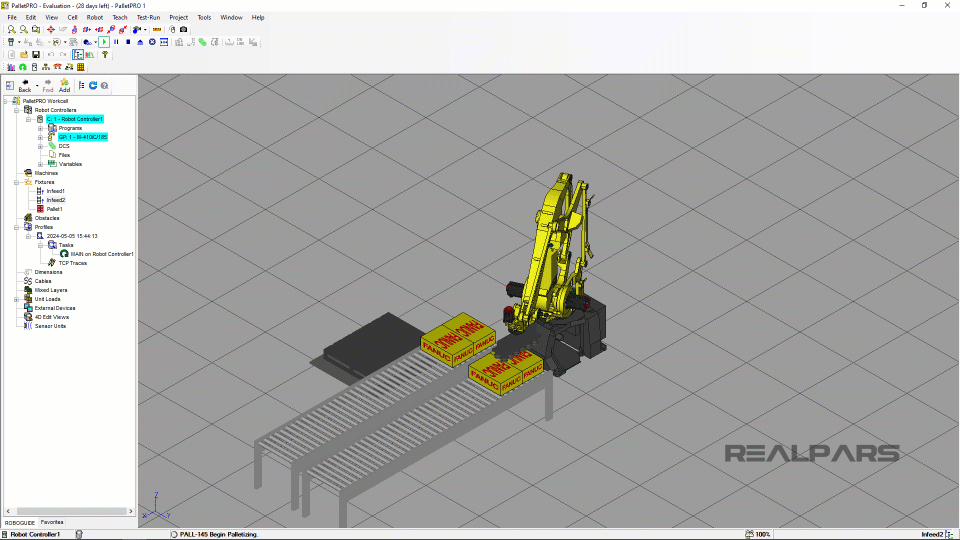Click the run panel display icon

pyautogui.click(x=164, y=42)
